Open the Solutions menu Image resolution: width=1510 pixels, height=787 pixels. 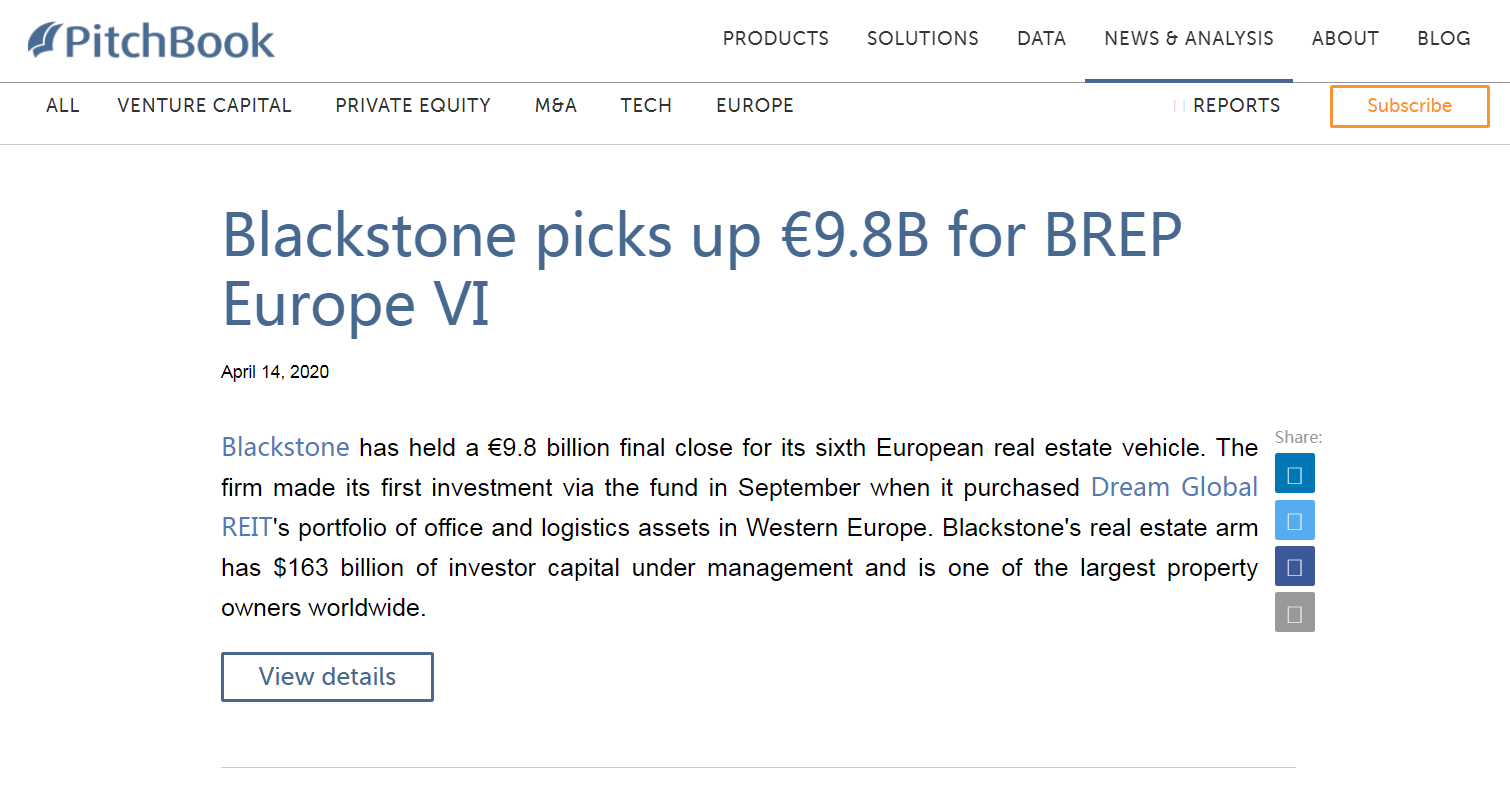pos(922,38)
